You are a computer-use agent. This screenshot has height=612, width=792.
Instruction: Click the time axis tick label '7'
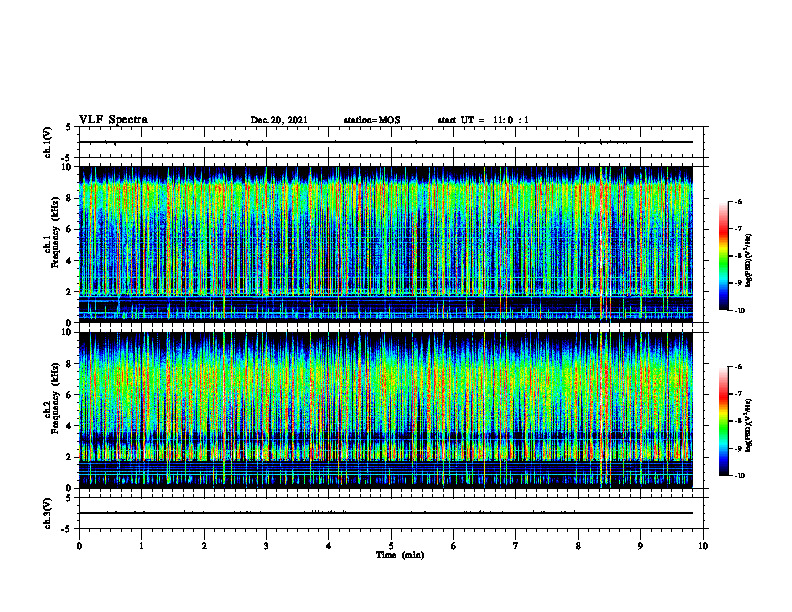coord(516,546)
